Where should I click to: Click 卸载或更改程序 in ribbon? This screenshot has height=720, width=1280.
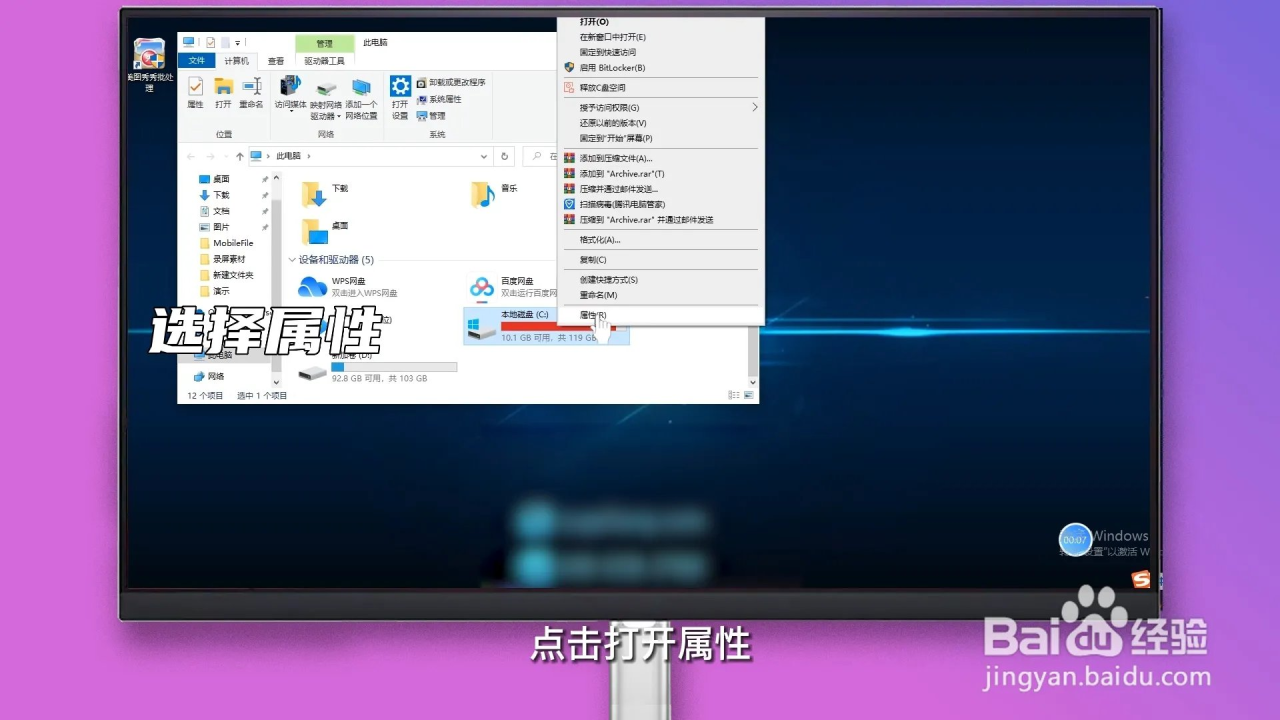click(451, 83)
